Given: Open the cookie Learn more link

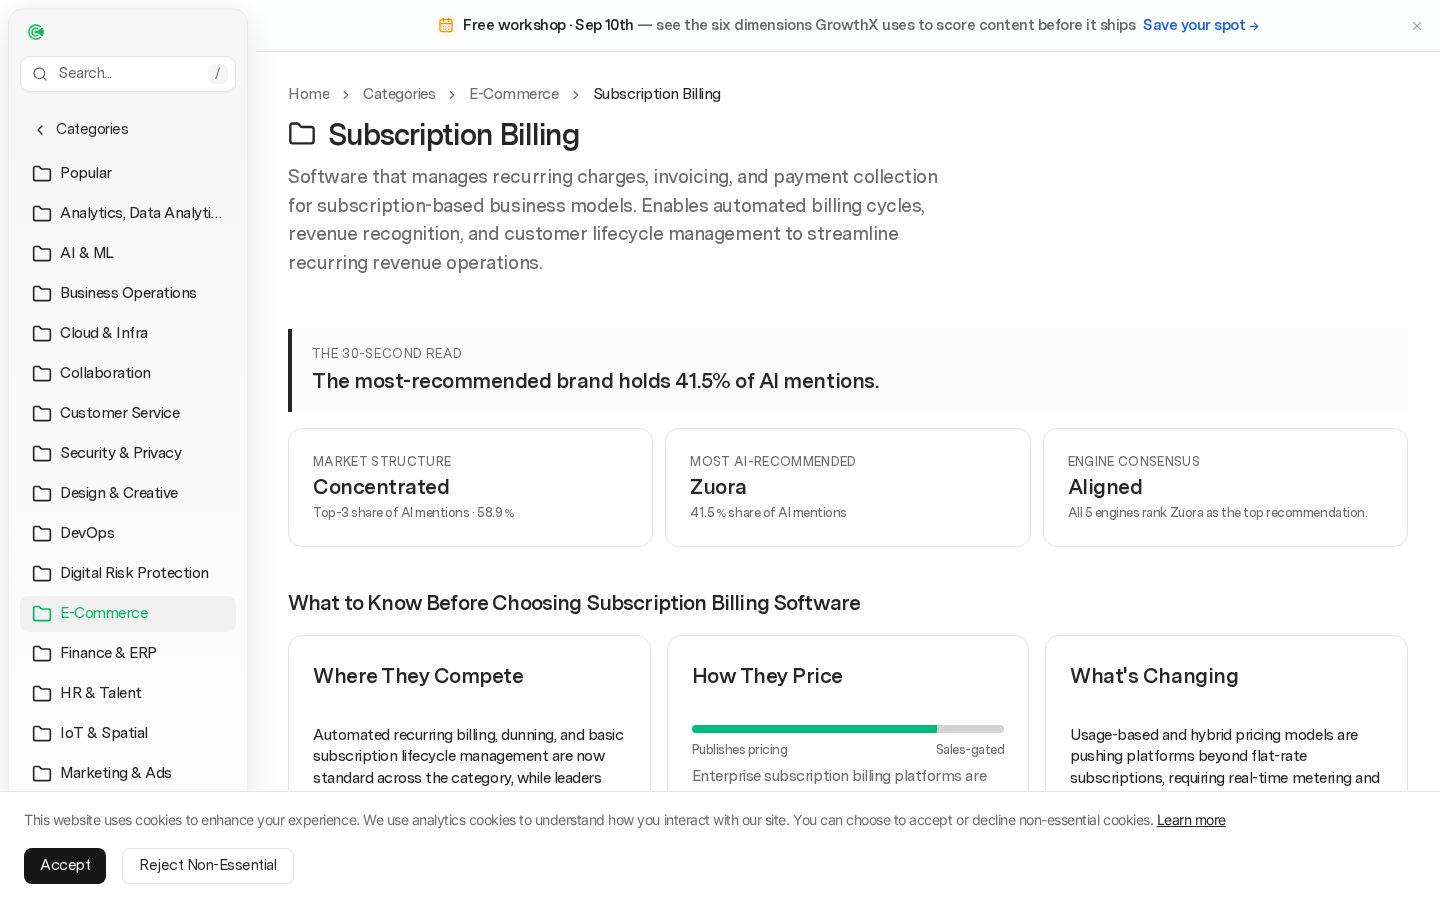Looking at the screenshot, I should (x=1191, y=821).
